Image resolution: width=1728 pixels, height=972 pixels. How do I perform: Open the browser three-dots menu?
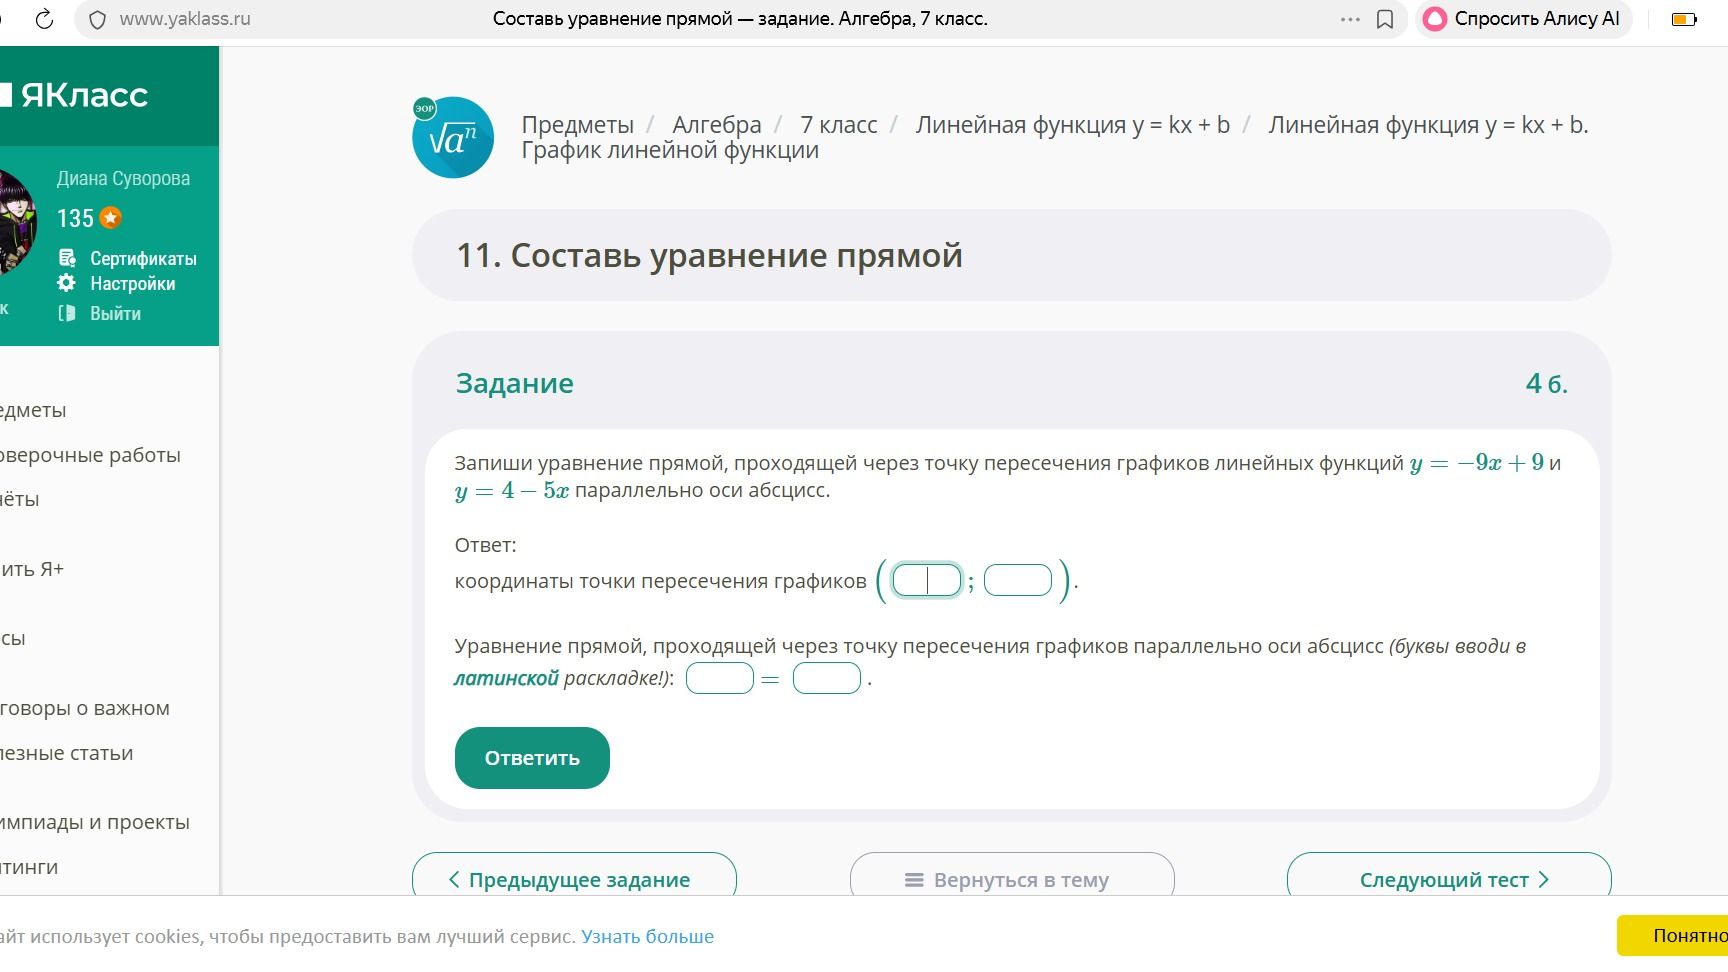tap(1350, 19)
